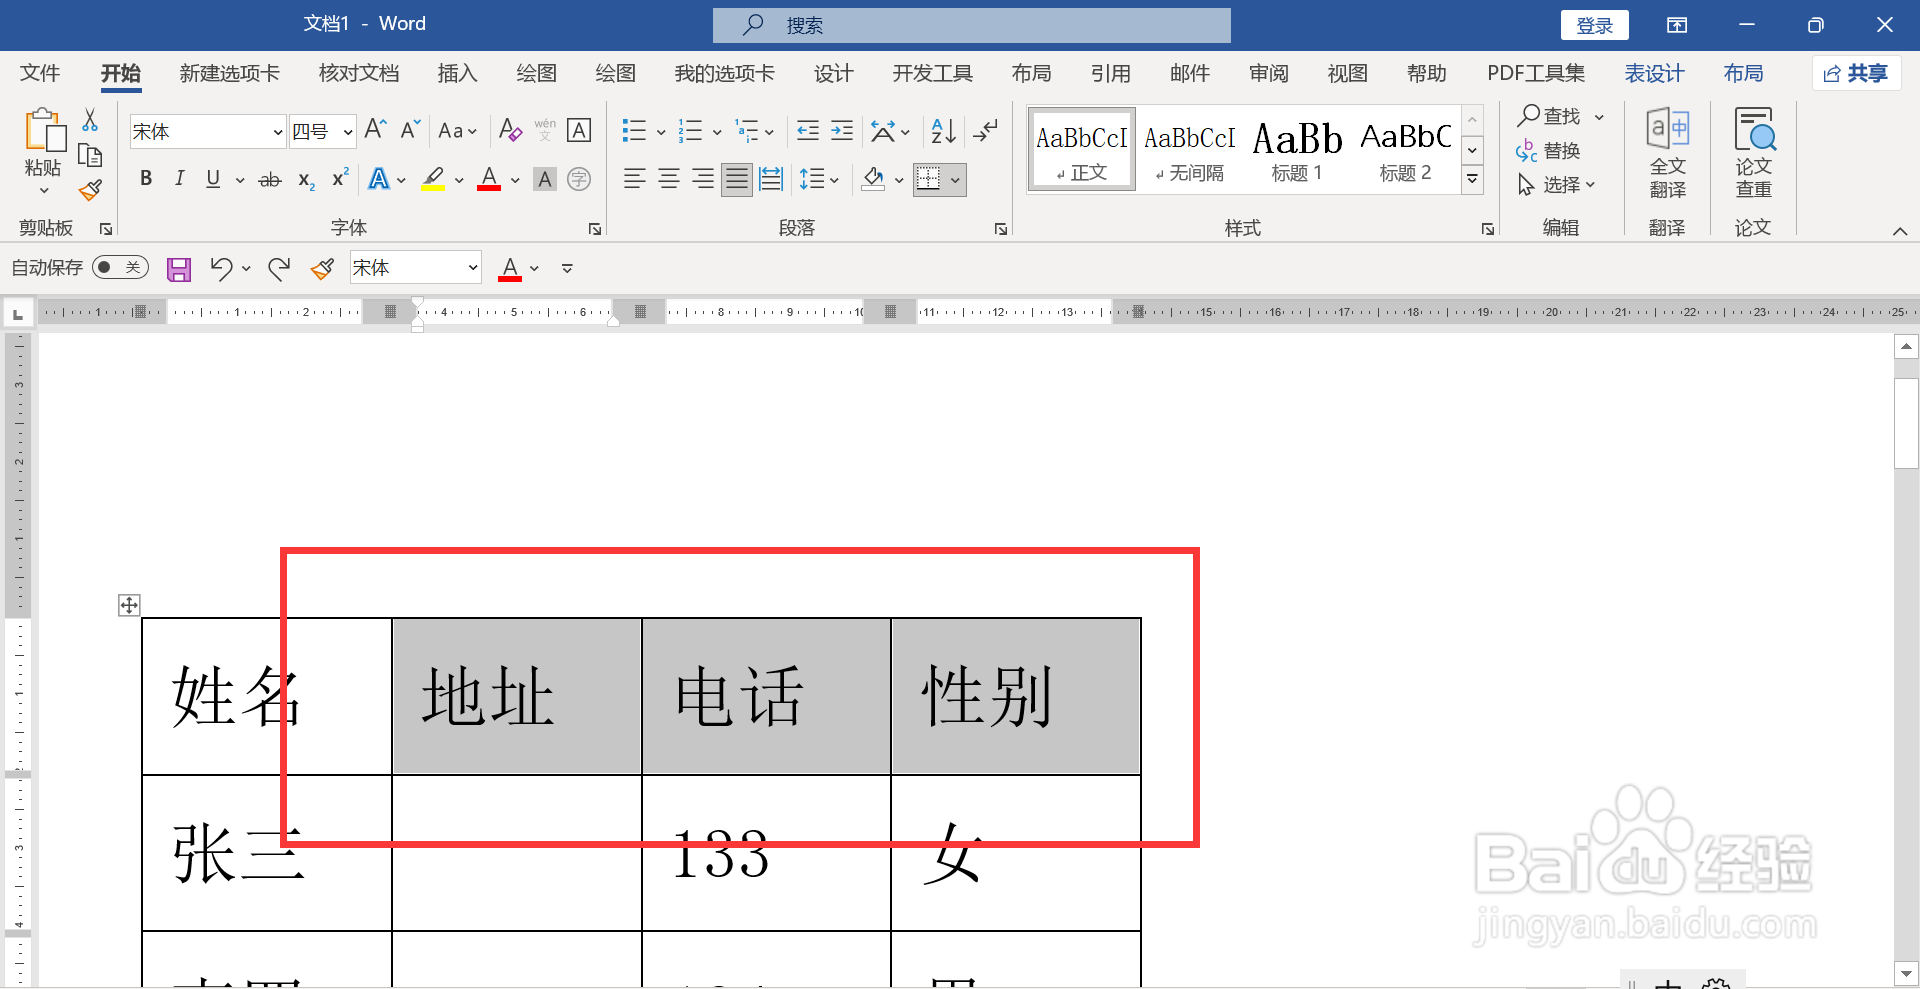Open the paragraph settings dialog launcher

coord(1001,229)
